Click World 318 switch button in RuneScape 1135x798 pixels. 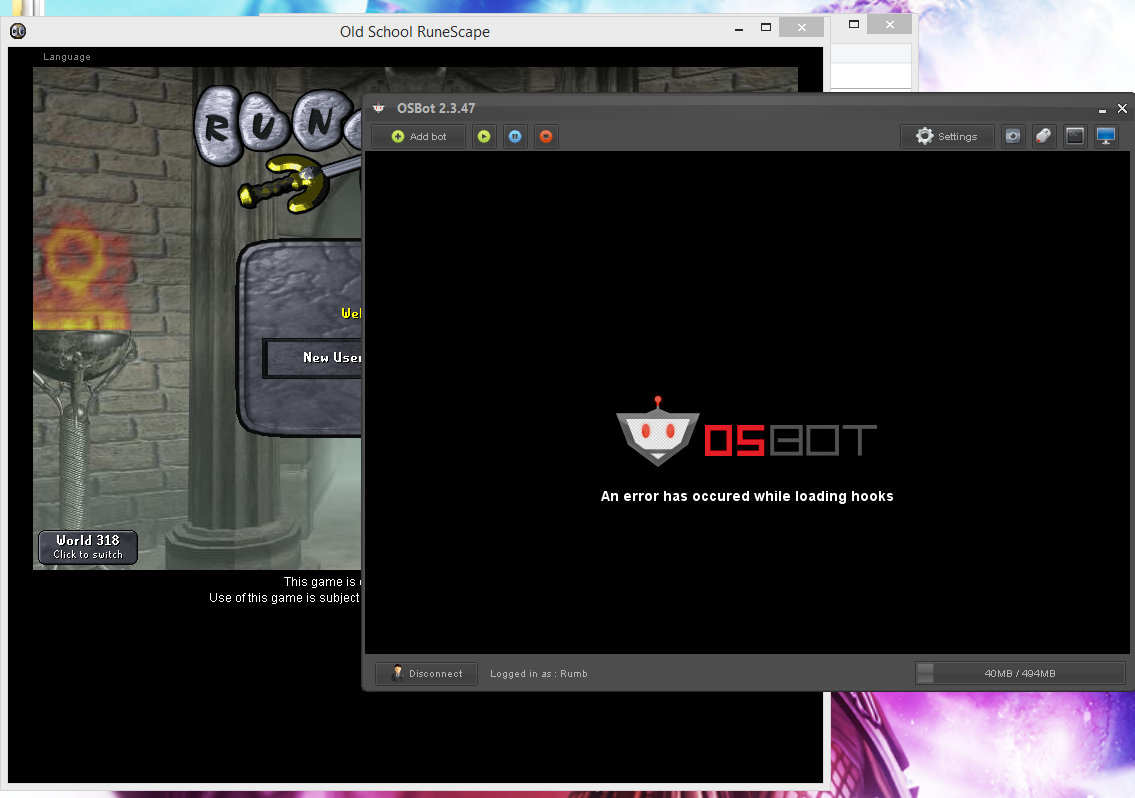(88, 547)
